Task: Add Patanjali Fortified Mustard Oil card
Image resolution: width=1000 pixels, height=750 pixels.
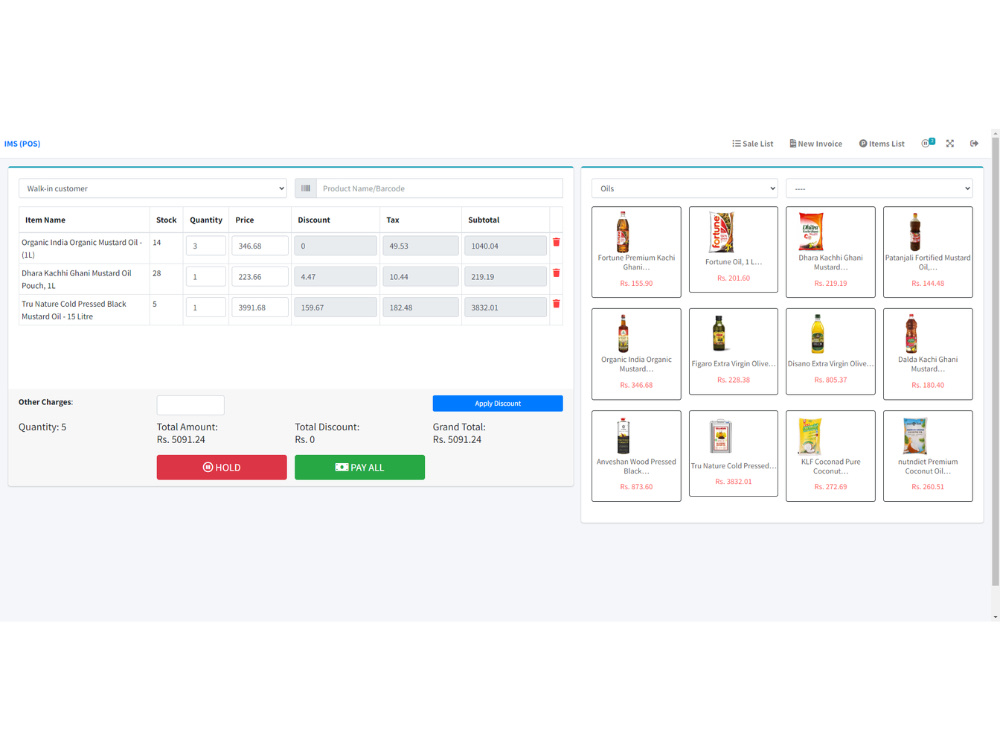Action: click(928, 251)
